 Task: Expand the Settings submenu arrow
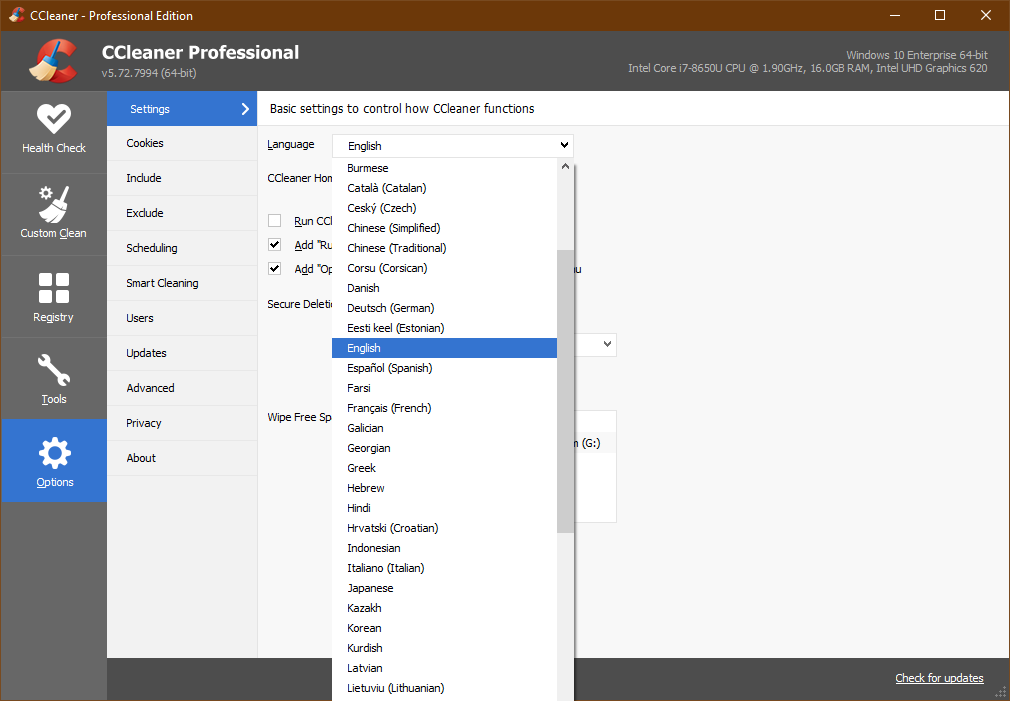pyautogui.click(x=247, y=109)
